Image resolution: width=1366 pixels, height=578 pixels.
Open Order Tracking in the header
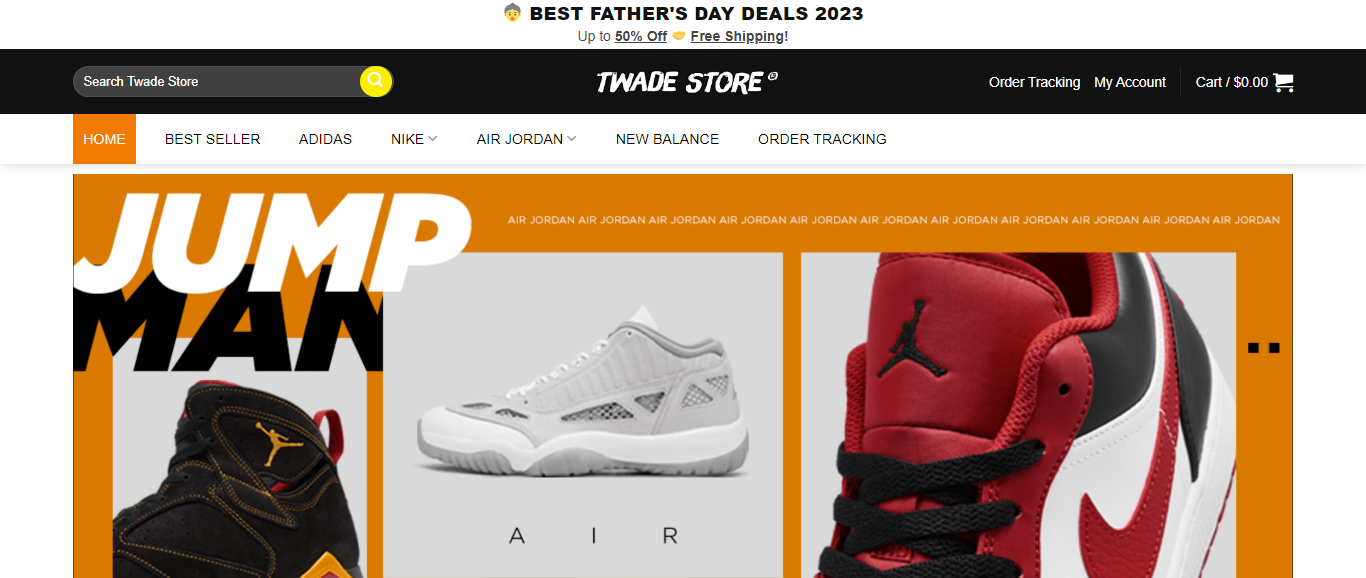(x=1034, y=82)
